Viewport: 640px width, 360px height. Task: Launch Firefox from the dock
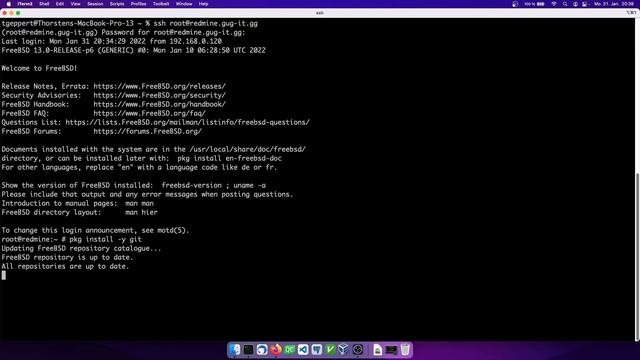coord(276,350)
